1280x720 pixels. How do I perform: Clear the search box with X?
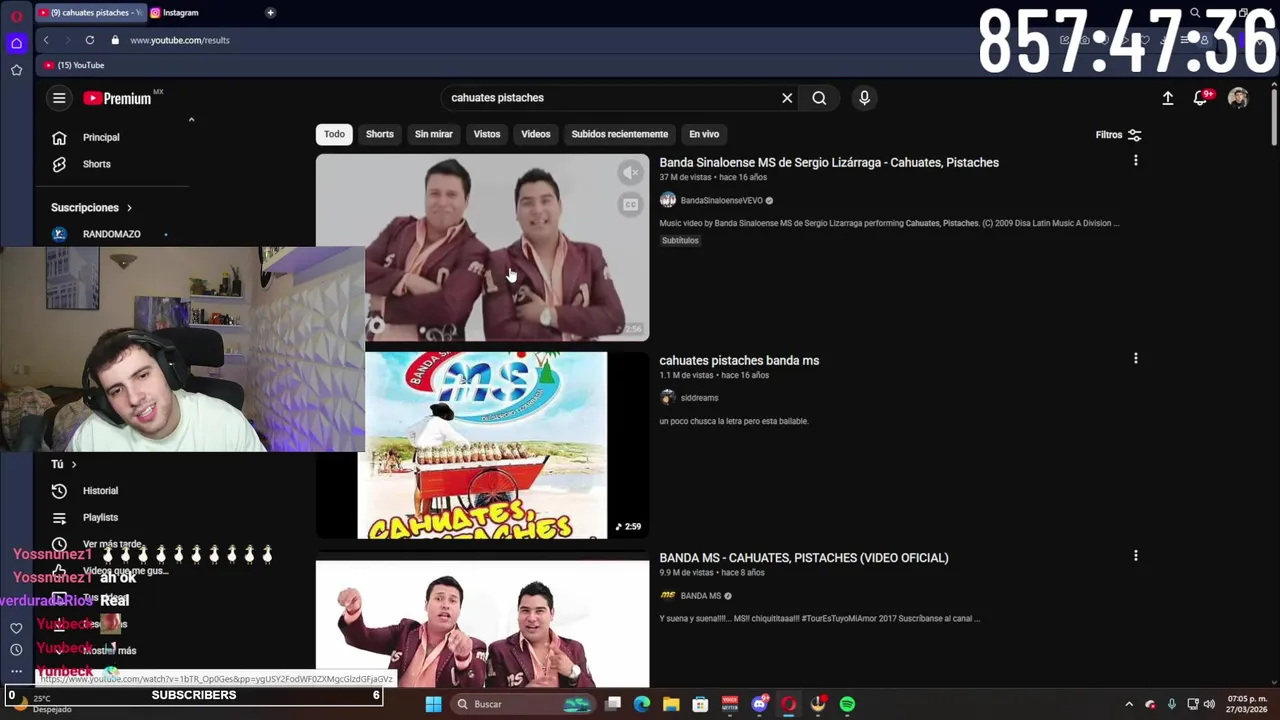787,98
